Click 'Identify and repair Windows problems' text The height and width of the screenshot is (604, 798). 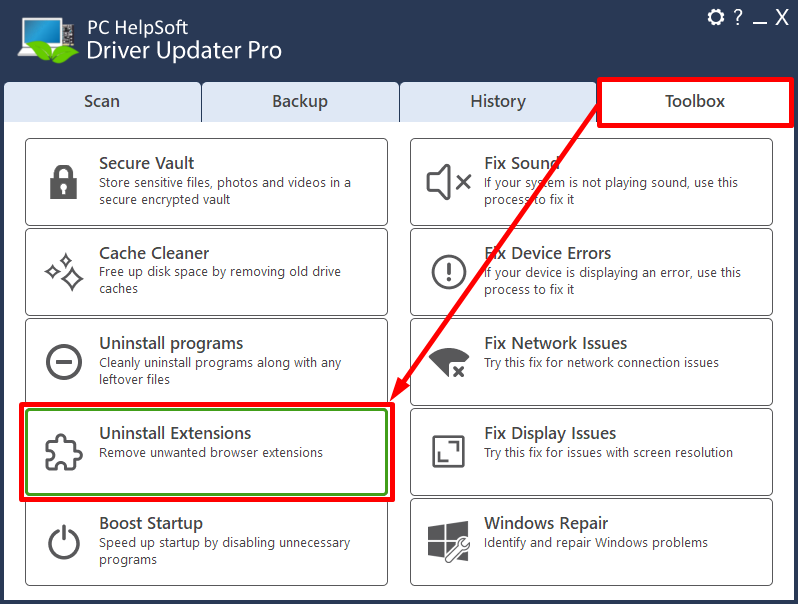[596, 542]
